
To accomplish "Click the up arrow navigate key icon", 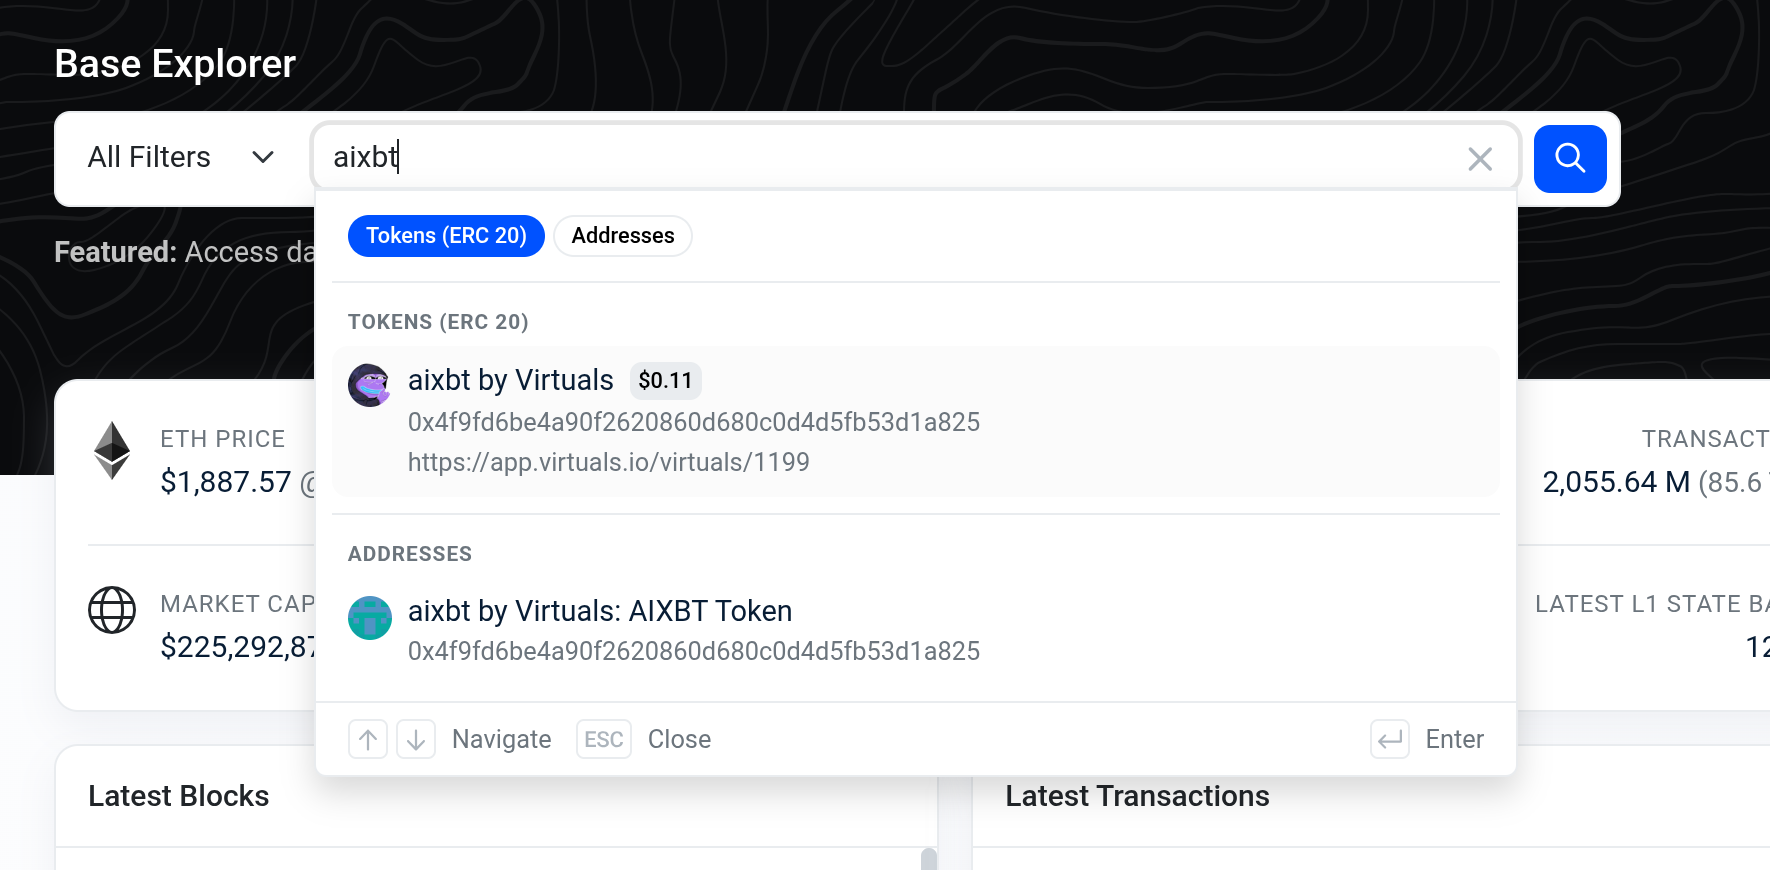I will (368, 739).
